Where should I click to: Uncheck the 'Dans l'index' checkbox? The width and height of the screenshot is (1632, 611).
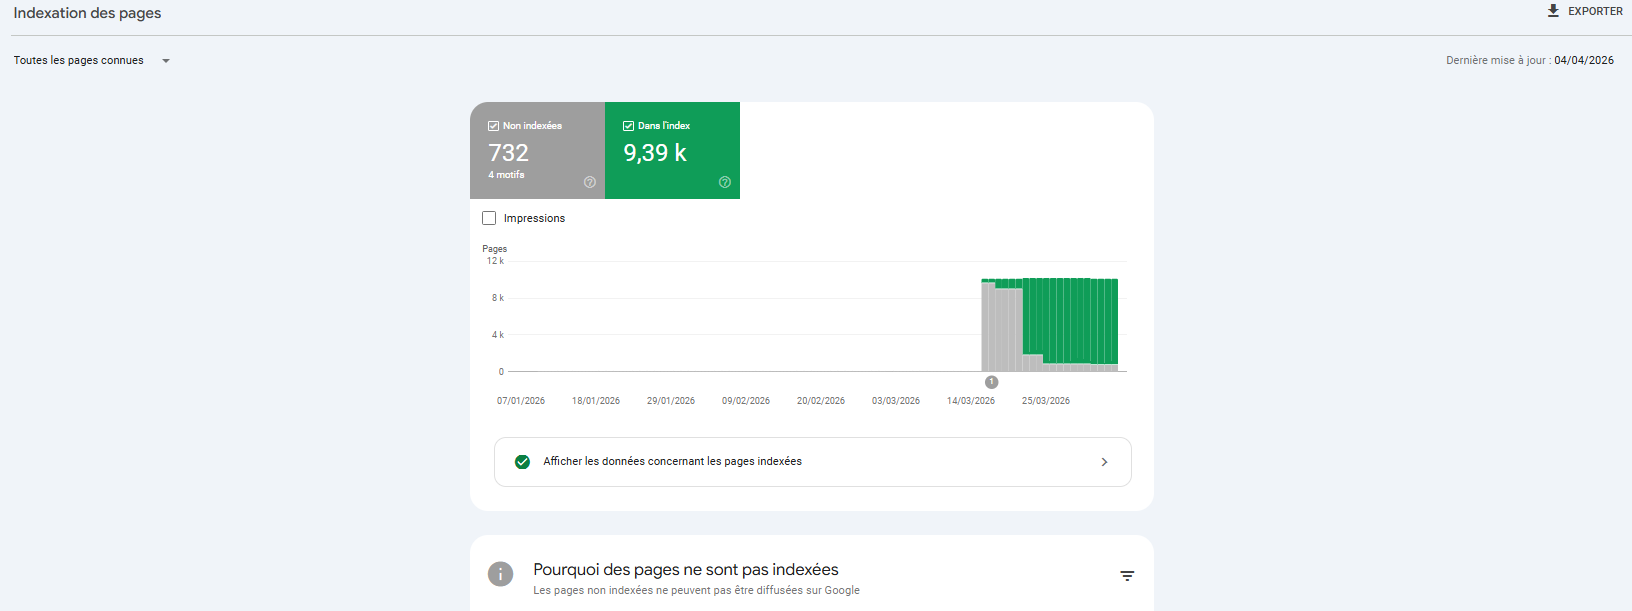click(628, 126)
